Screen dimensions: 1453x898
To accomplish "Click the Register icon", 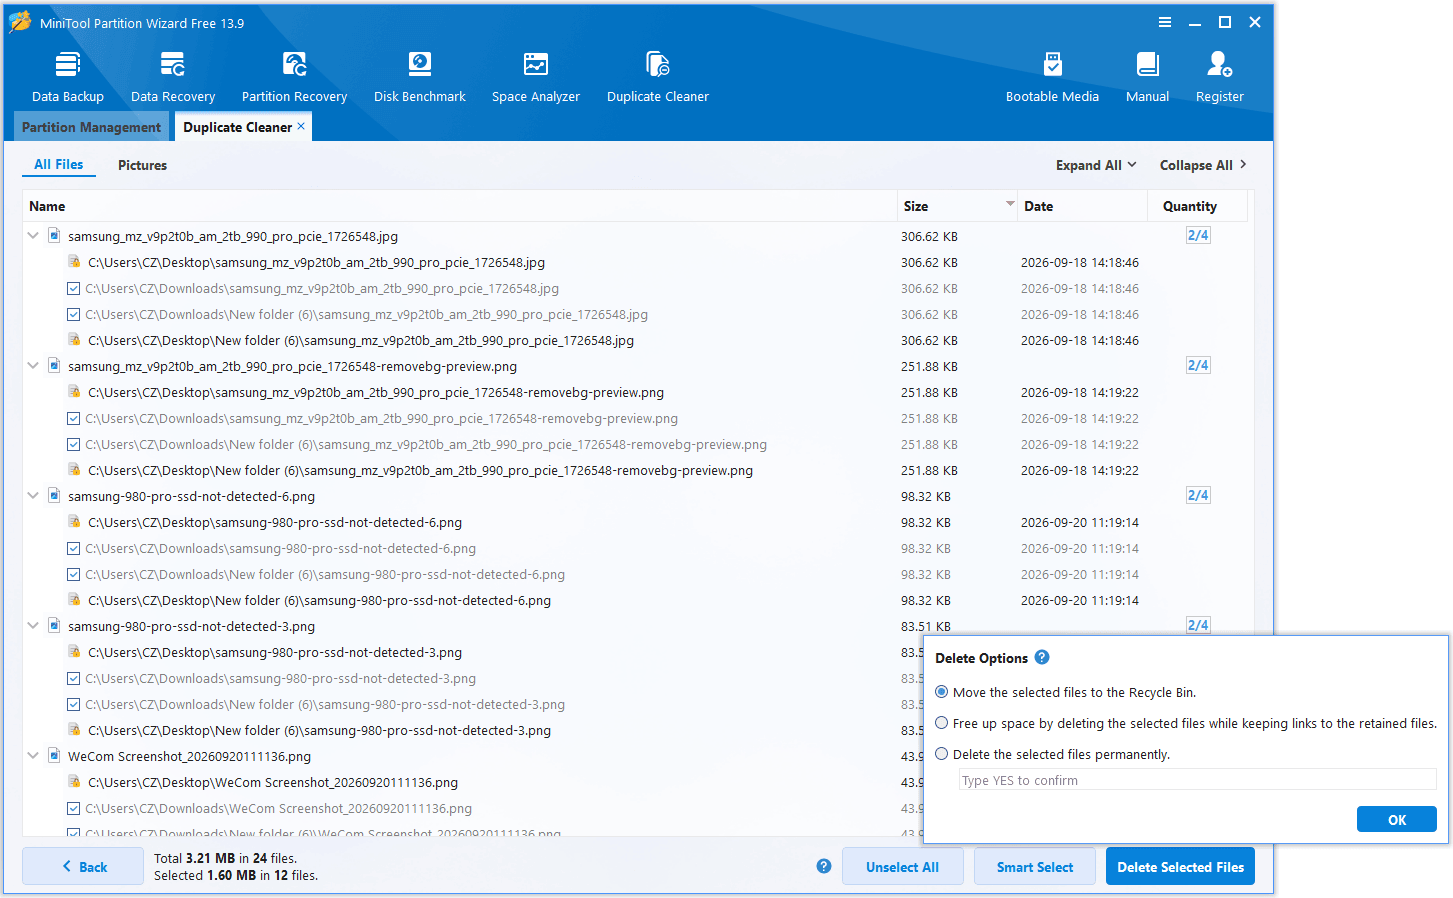I will pyautogui.click(x=1219, y=77).
